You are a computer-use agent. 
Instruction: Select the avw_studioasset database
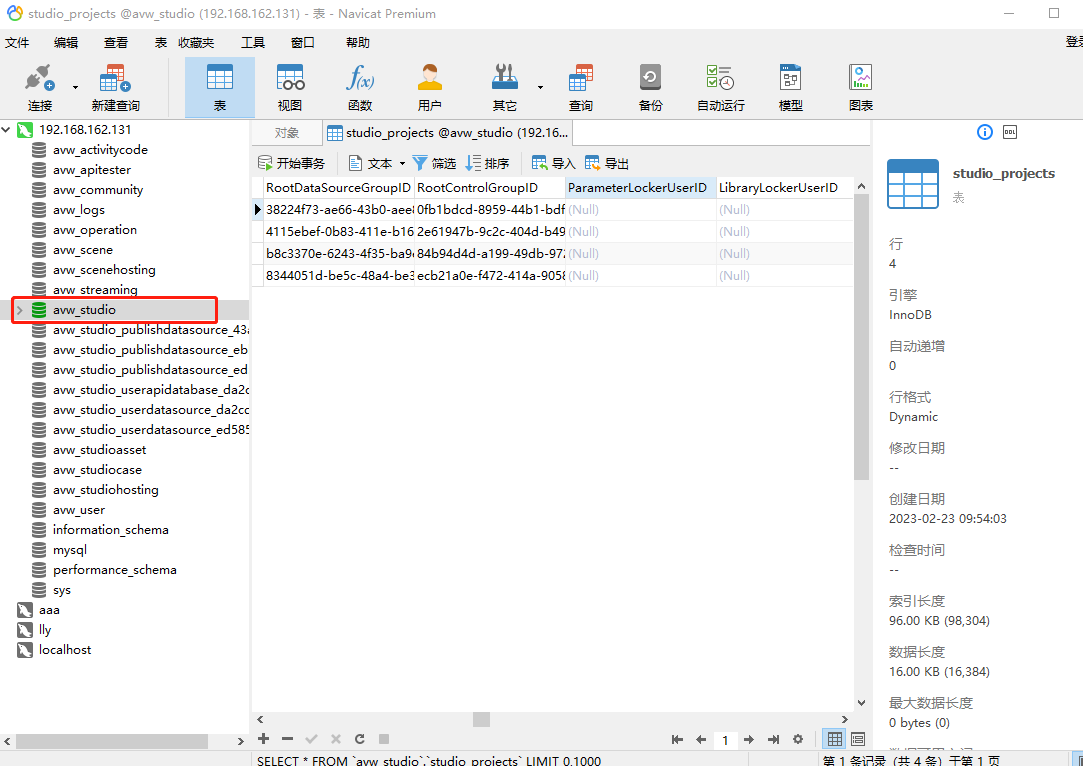(x=99, y=450)
